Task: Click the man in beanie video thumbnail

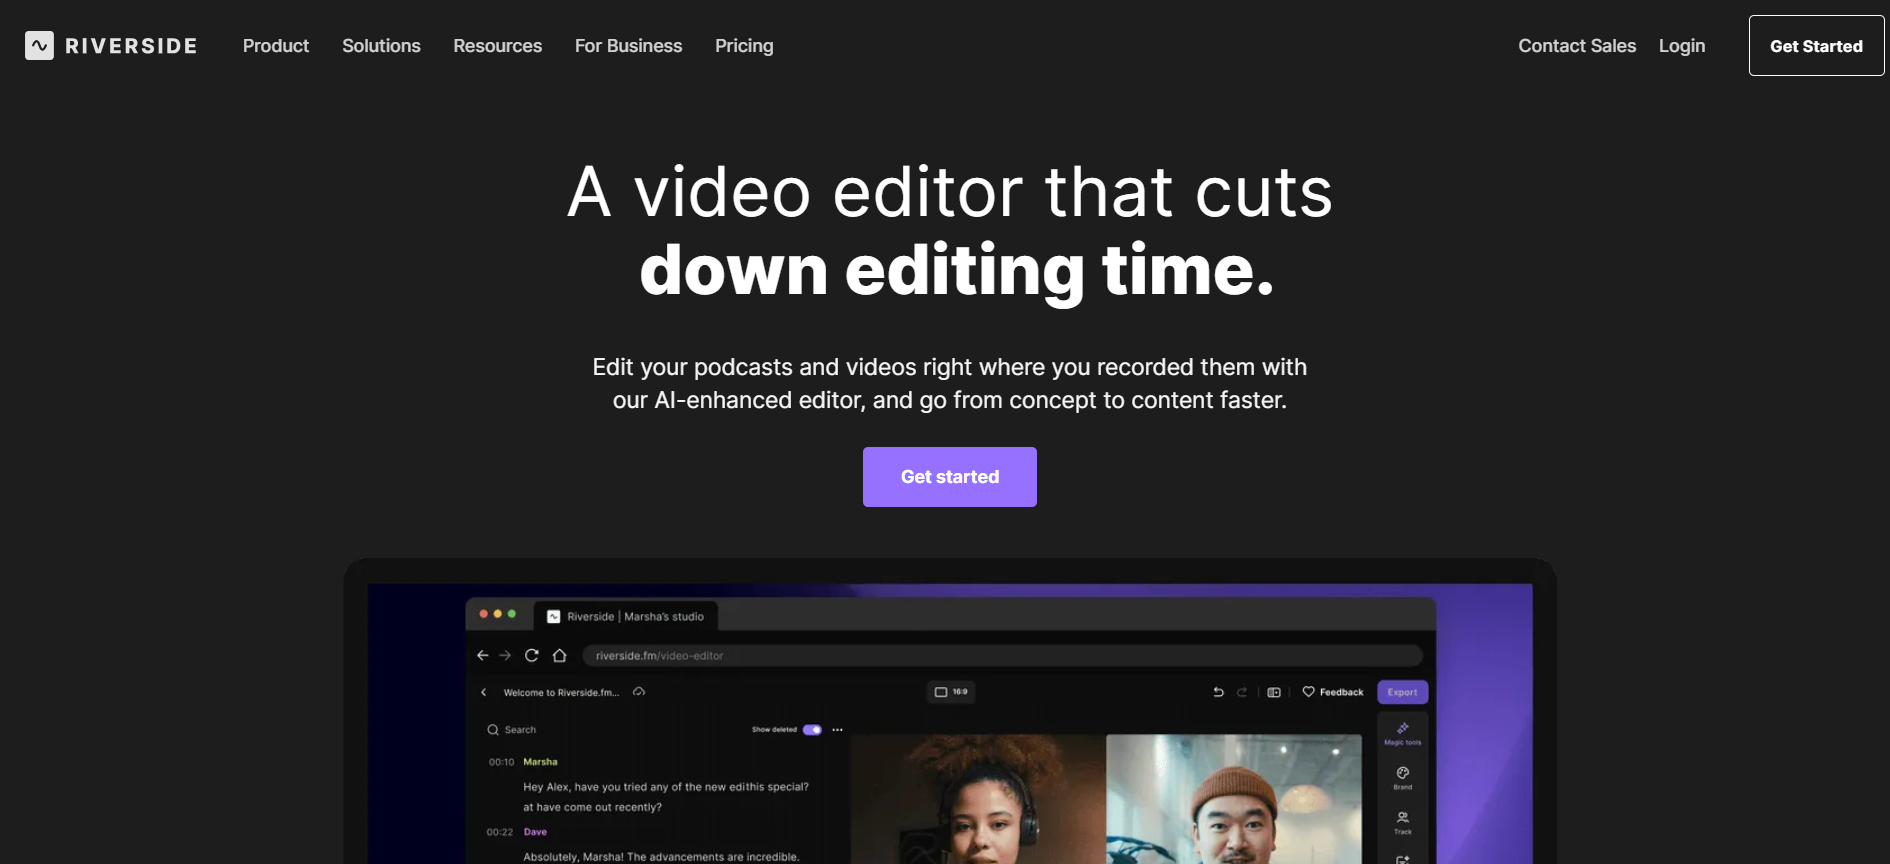Action: 1234,799
